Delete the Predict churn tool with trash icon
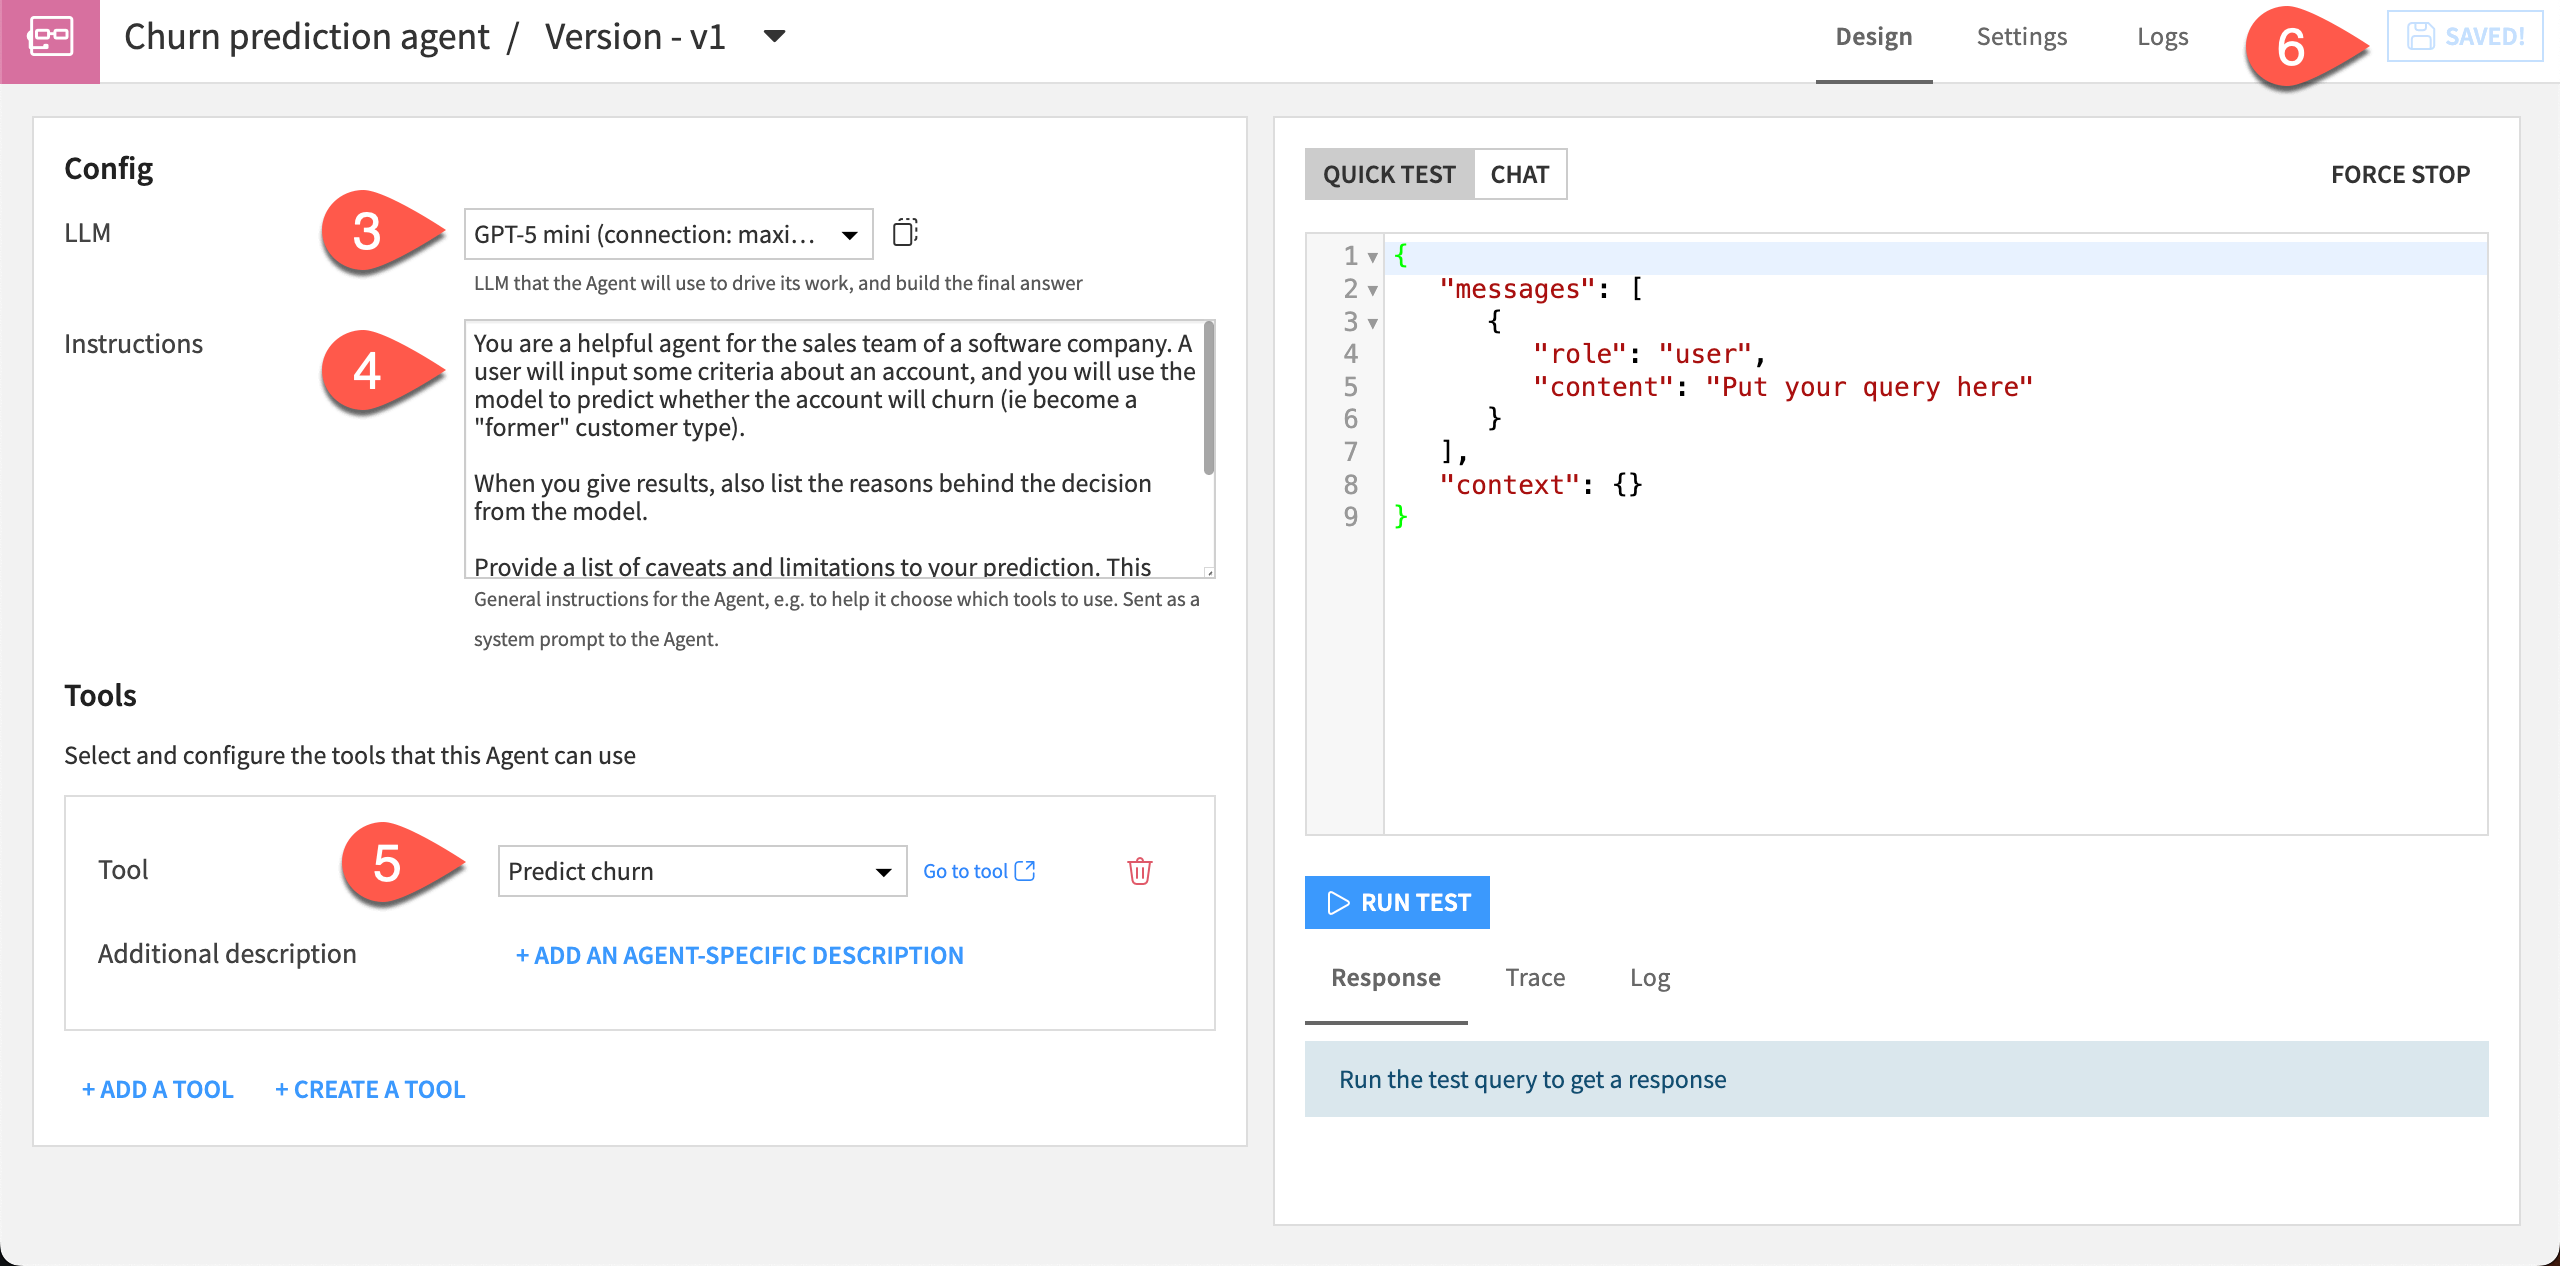This screenshot has width=2560, height=1266. point(1140,871)
